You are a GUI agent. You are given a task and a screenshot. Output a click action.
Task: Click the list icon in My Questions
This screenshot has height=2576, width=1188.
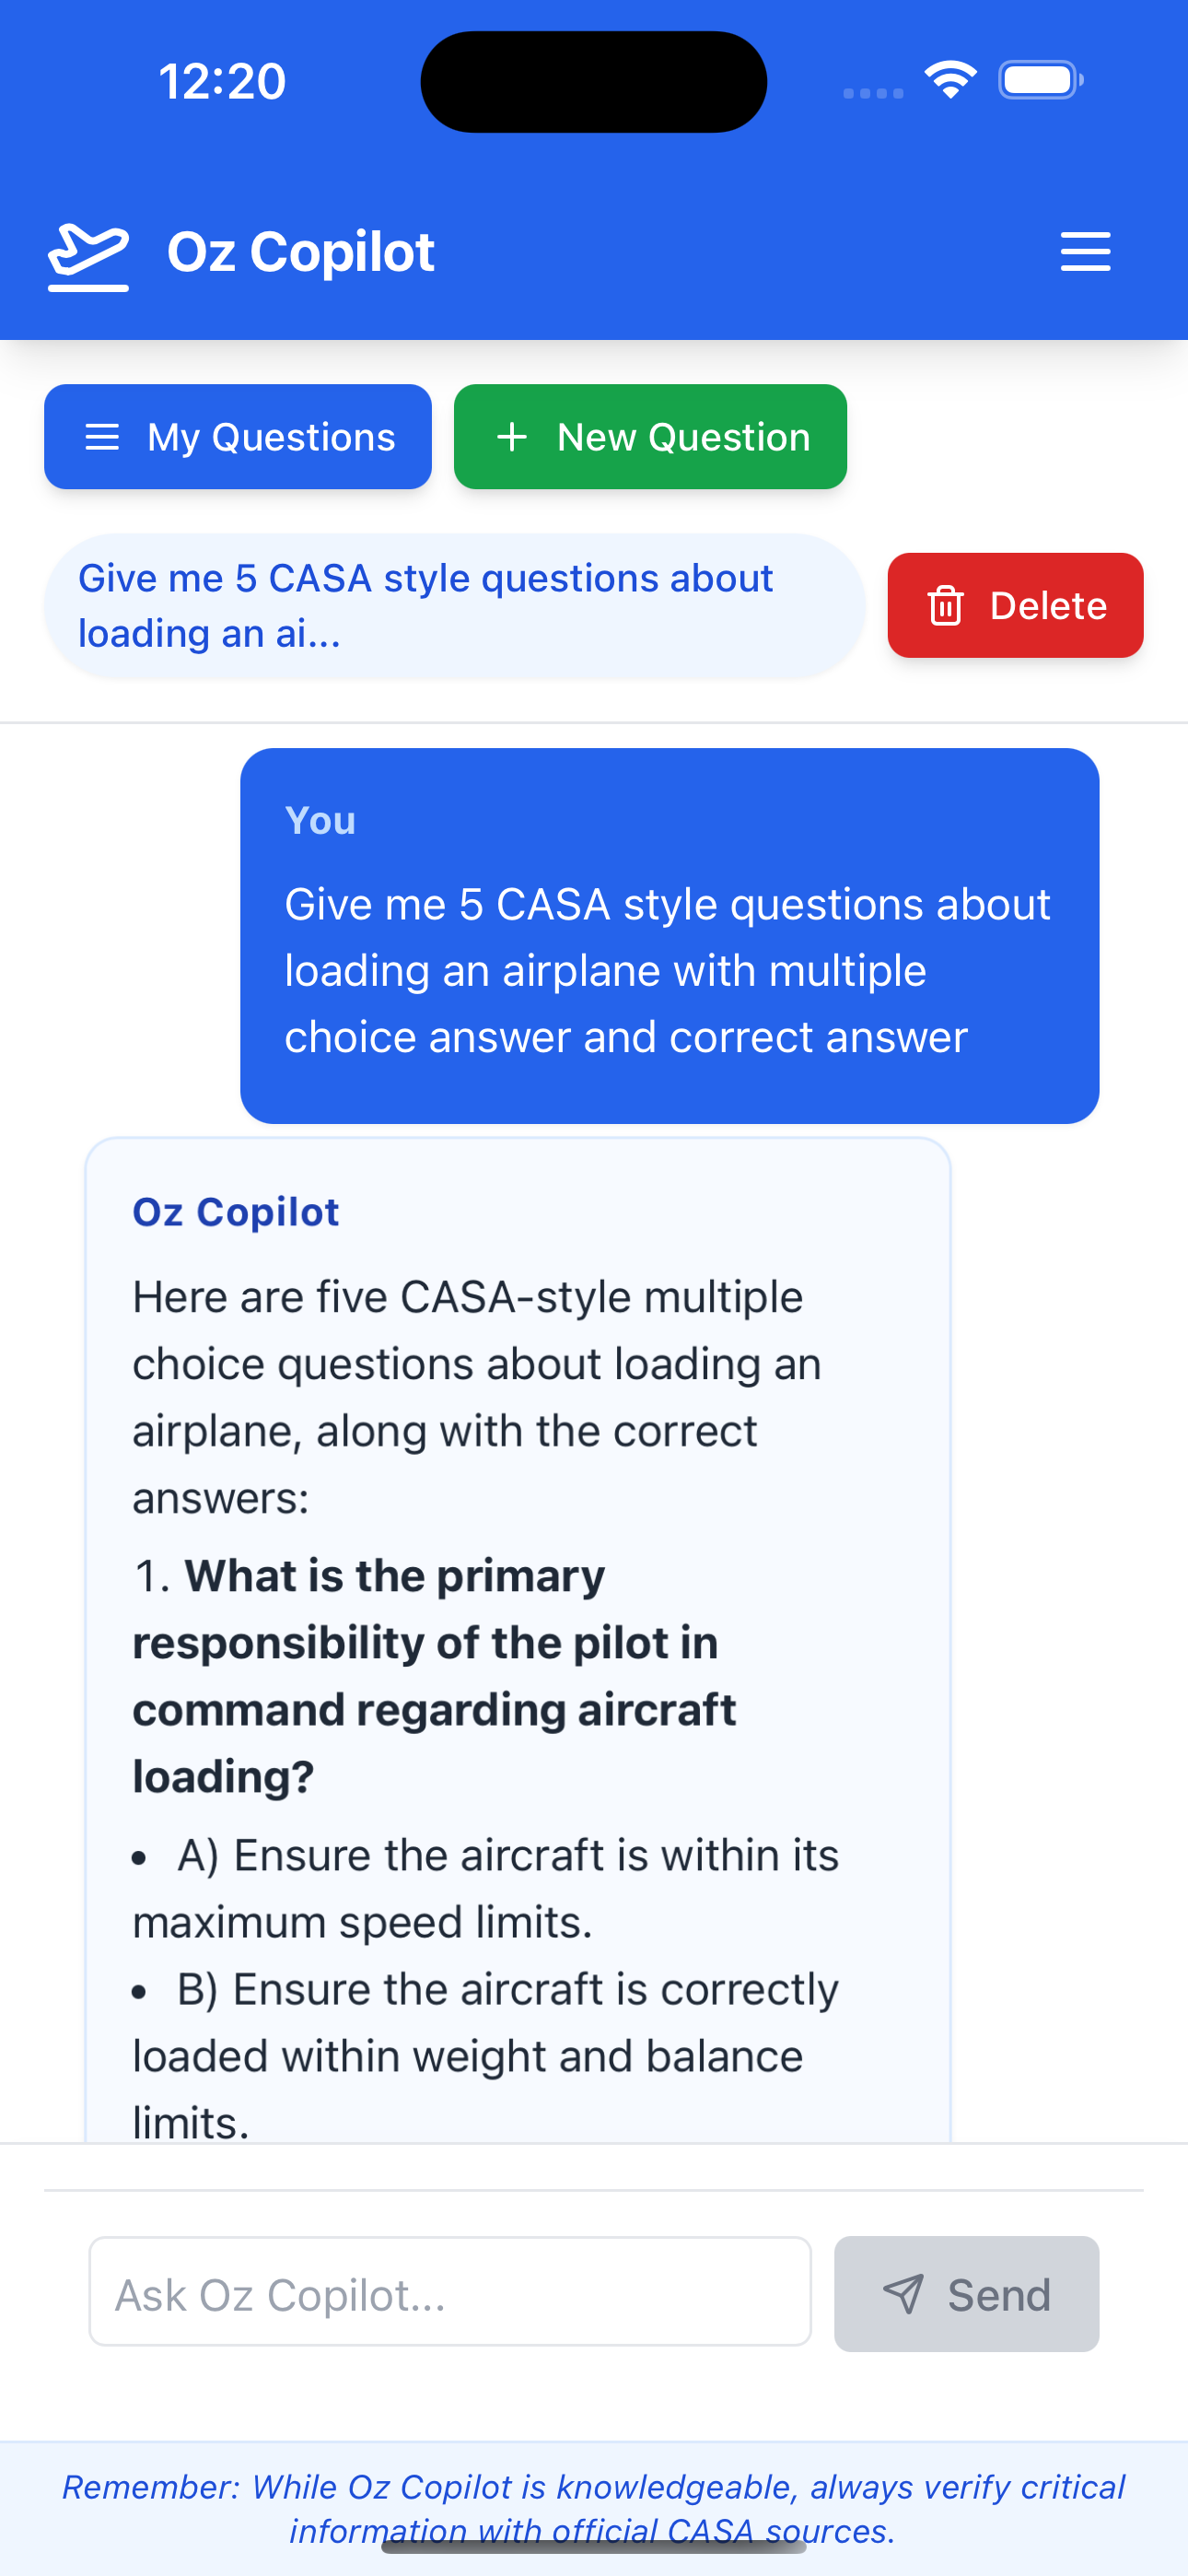102,437
